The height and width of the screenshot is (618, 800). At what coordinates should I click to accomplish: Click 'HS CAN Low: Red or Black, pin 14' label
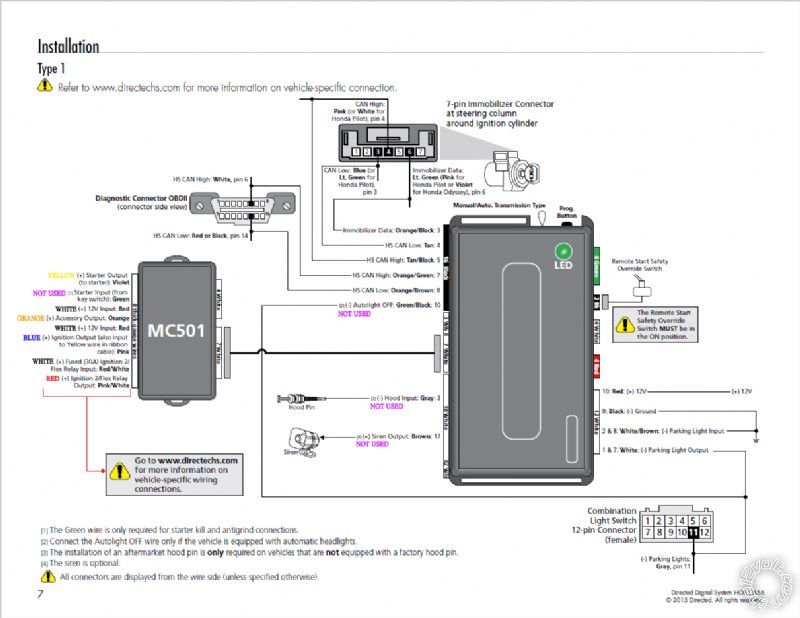[x=201, y=236]
